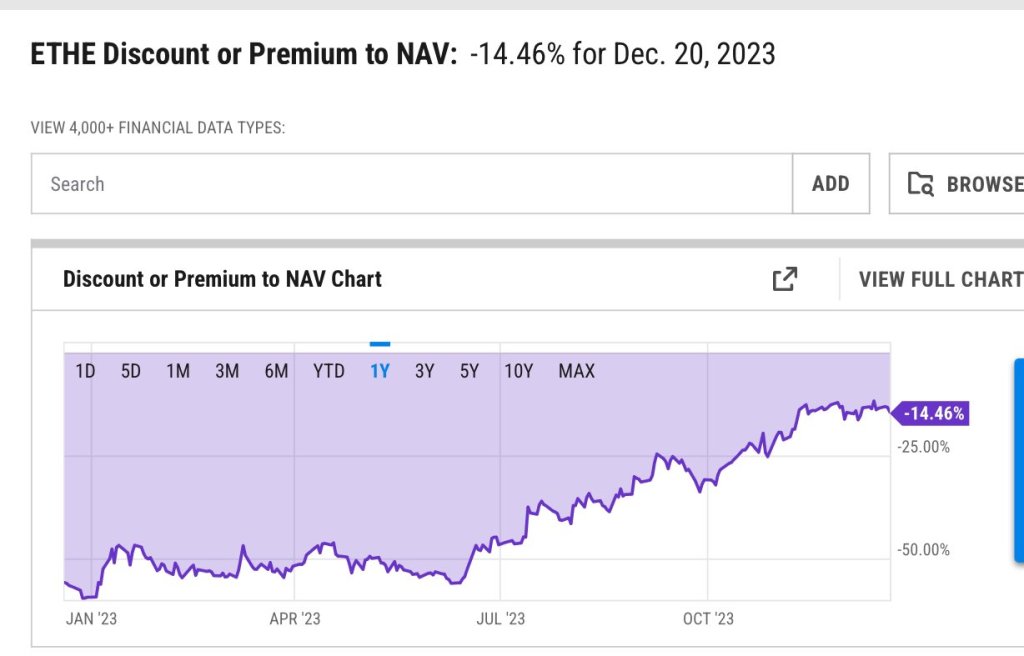
Task: Select the 5D time range
Action: (x=130, y=370)
